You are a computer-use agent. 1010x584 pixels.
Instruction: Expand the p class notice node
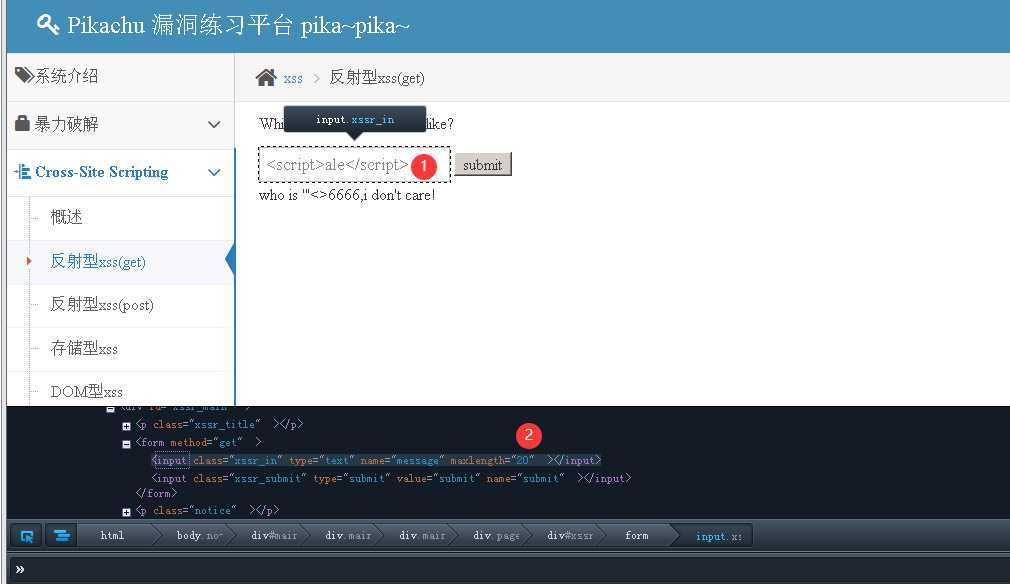[126, 512]
